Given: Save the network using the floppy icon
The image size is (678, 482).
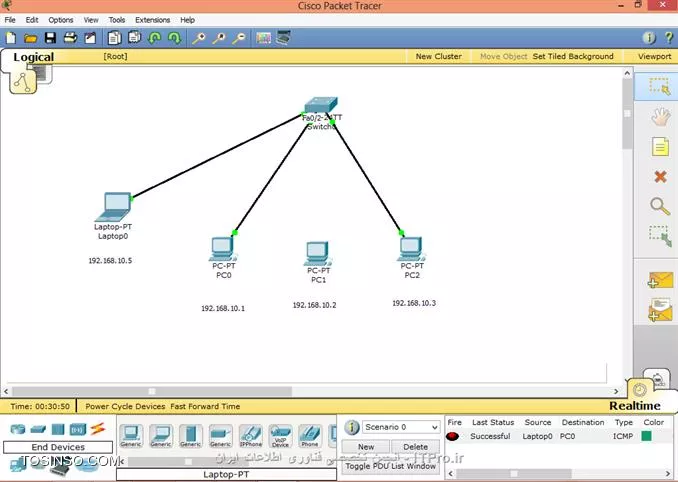Looking at the screenshot, I should coord(50,38).
